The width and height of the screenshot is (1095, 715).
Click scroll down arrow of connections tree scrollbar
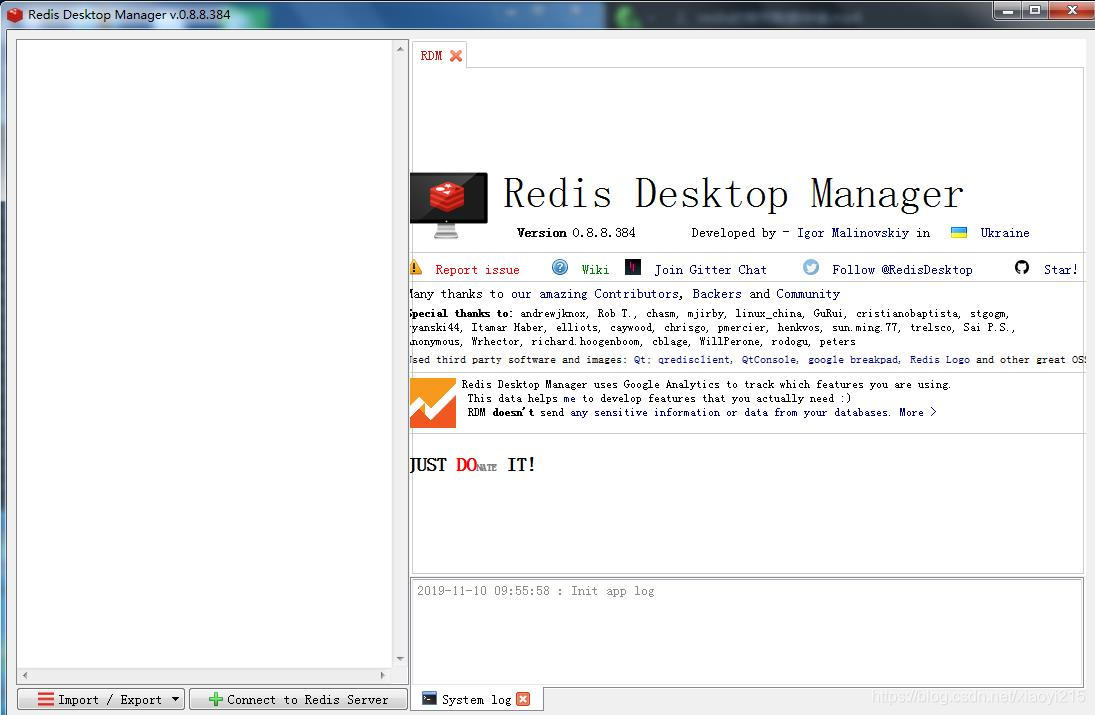(x=400, y=658)
